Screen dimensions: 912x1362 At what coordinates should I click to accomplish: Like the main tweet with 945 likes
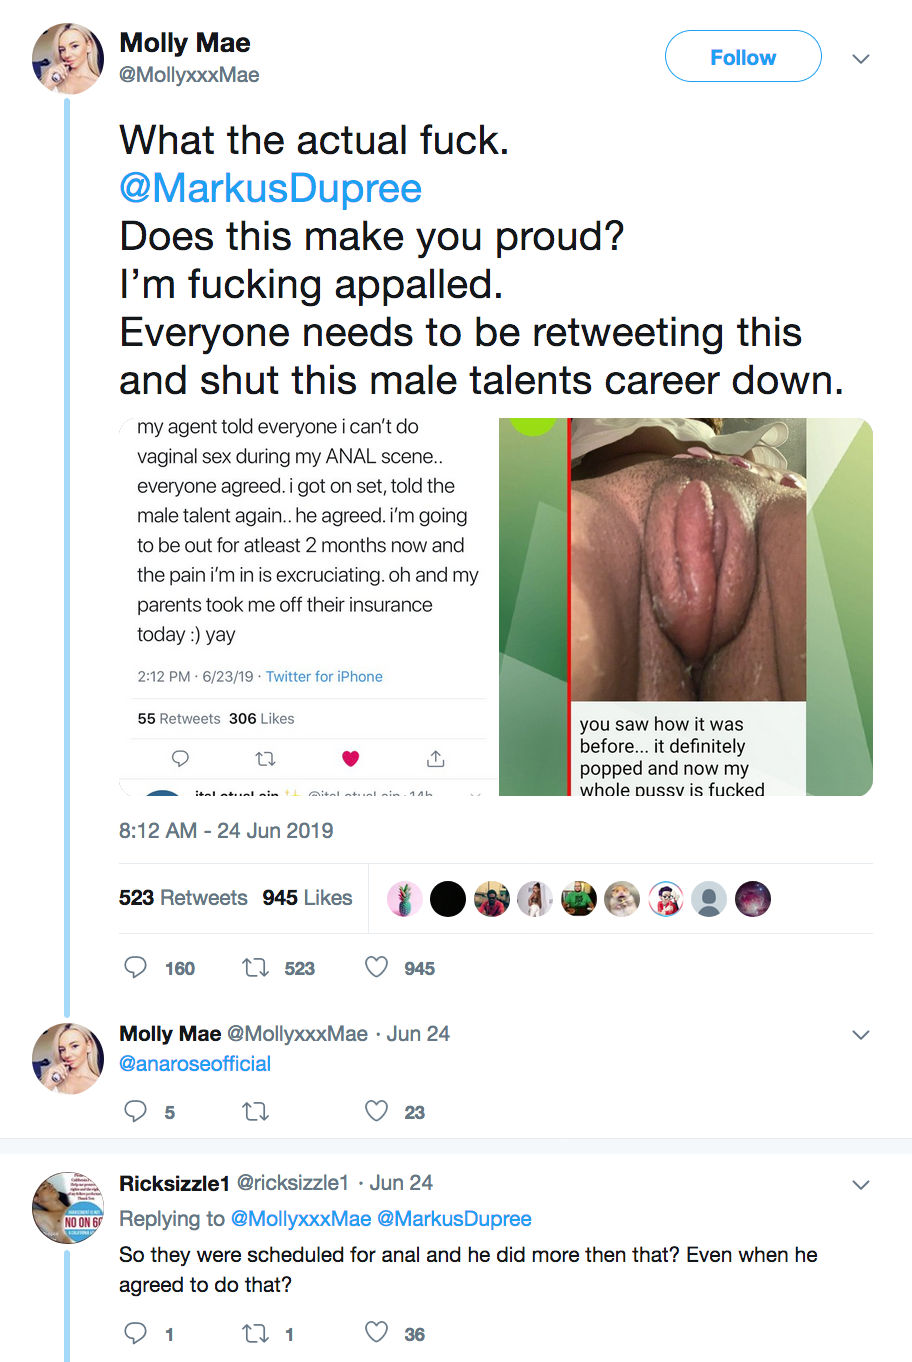click(x=376, y=967)
